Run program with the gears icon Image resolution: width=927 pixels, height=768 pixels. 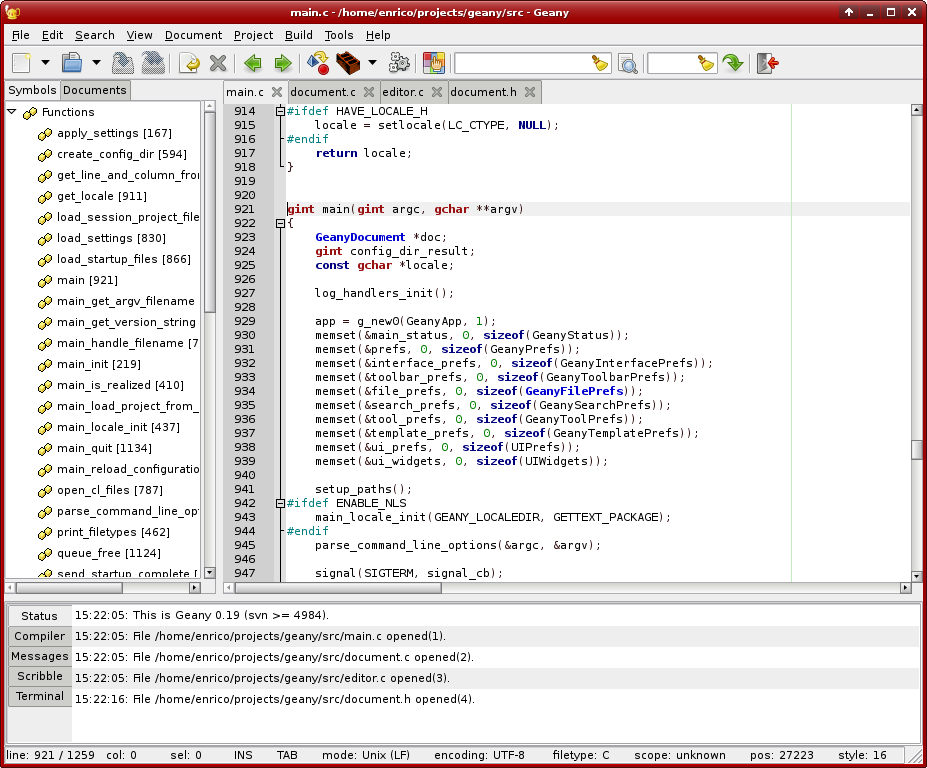click(x=399, y=63)
